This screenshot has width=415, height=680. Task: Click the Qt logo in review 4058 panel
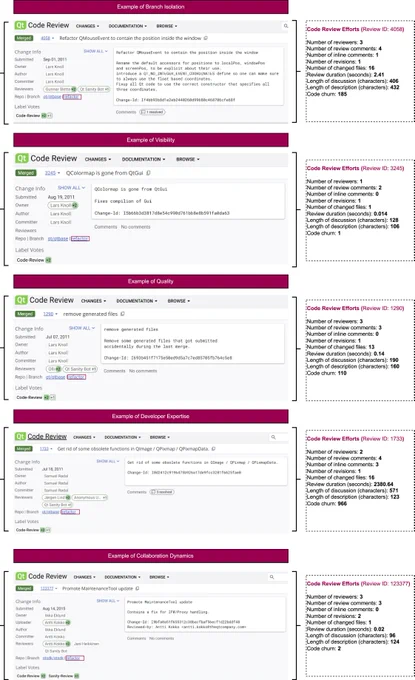20,25
